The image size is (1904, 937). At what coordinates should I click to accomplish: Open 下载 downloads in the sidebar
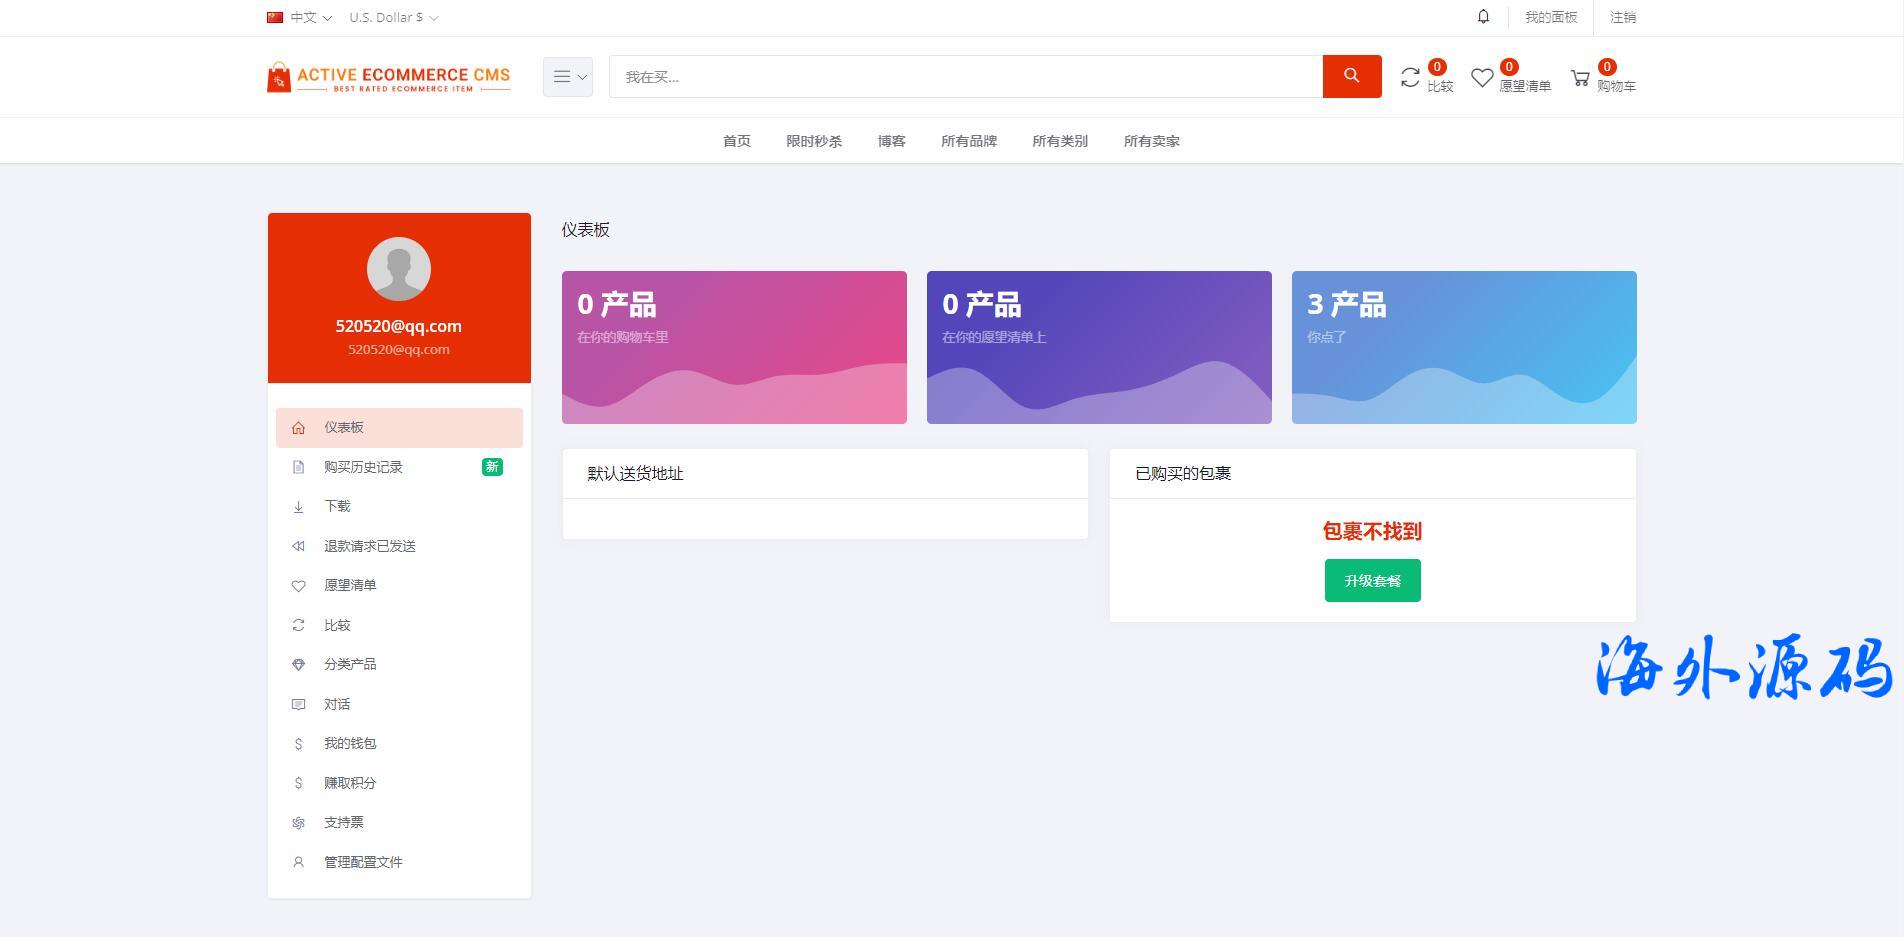pyautogui.click(x=337, y=506)
